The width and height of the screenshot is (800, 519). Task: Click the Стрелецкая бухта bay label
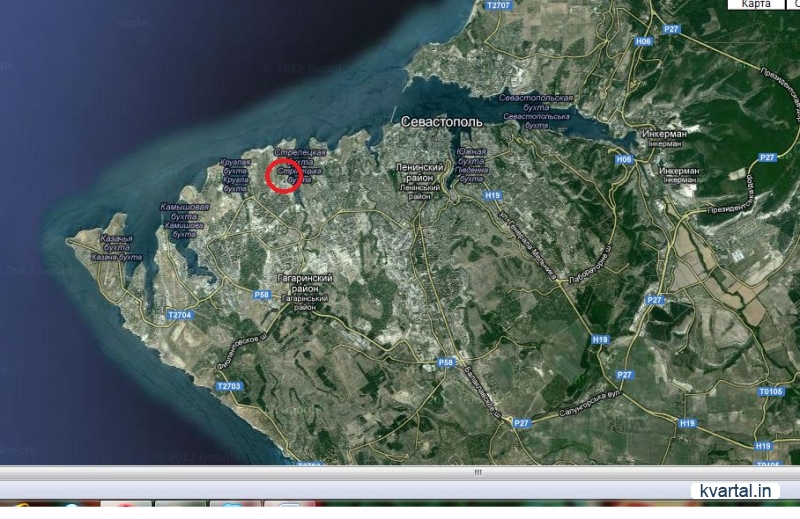(x=300, y=152)
